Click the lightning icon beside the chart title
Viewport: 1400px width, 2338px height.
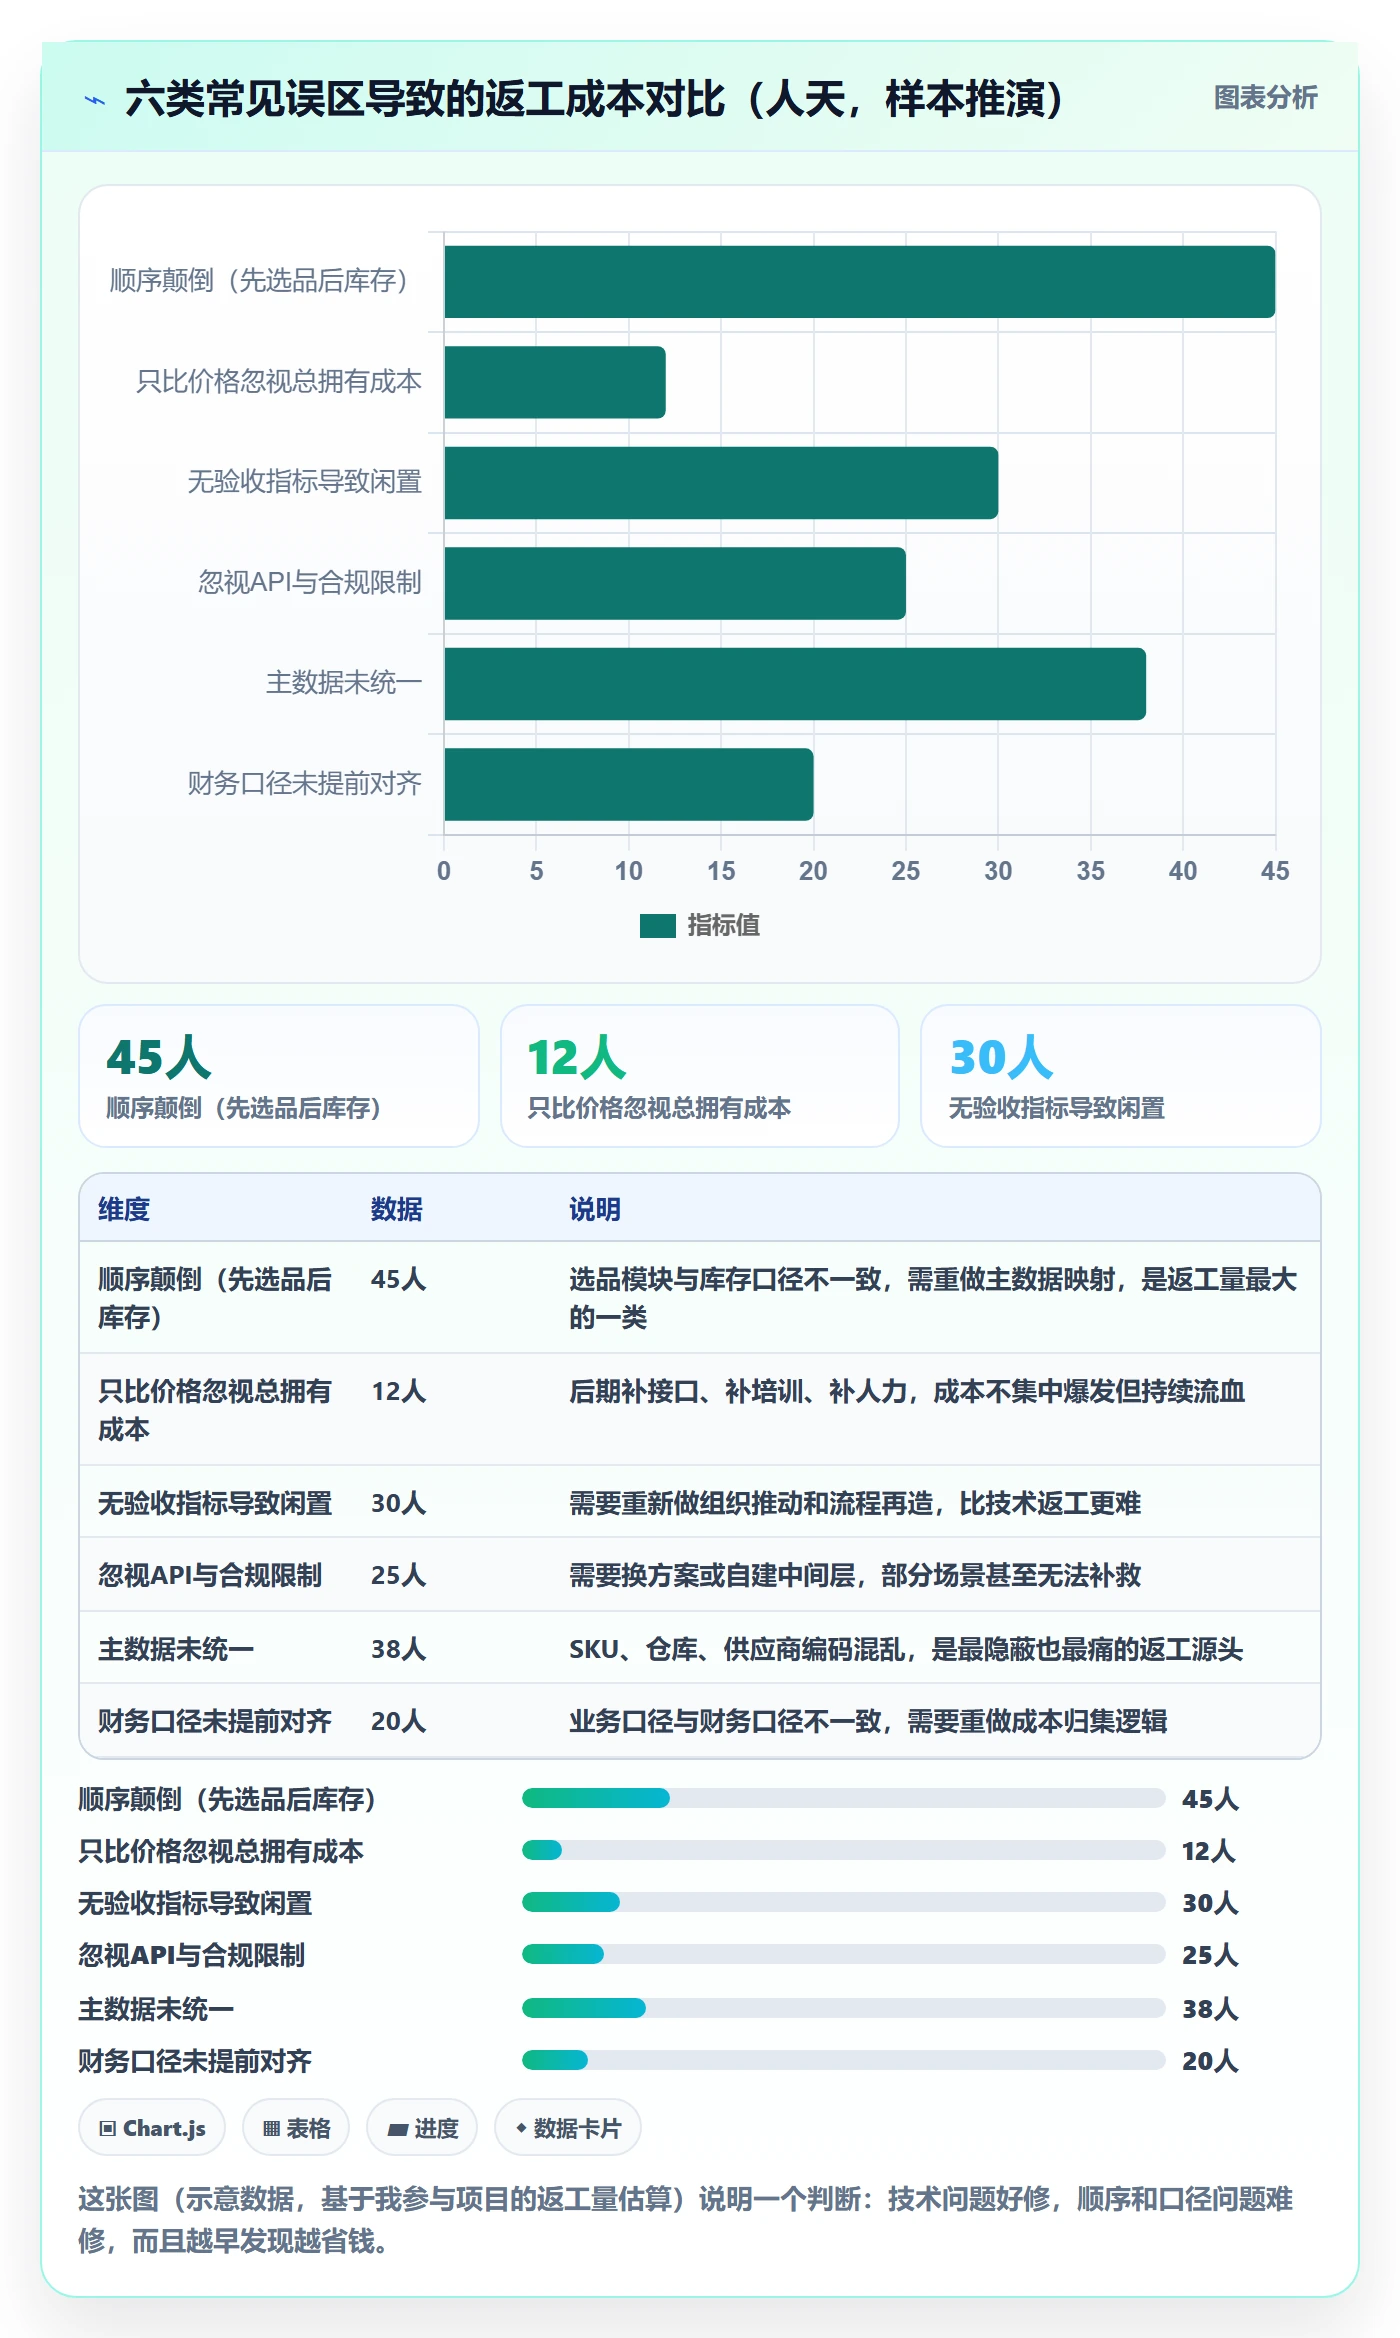[x=95, y=100]
